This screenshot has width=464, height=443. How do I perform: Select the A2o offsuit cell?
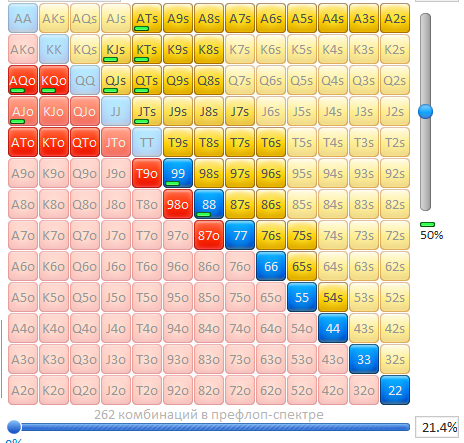click(x=23, y=390)
